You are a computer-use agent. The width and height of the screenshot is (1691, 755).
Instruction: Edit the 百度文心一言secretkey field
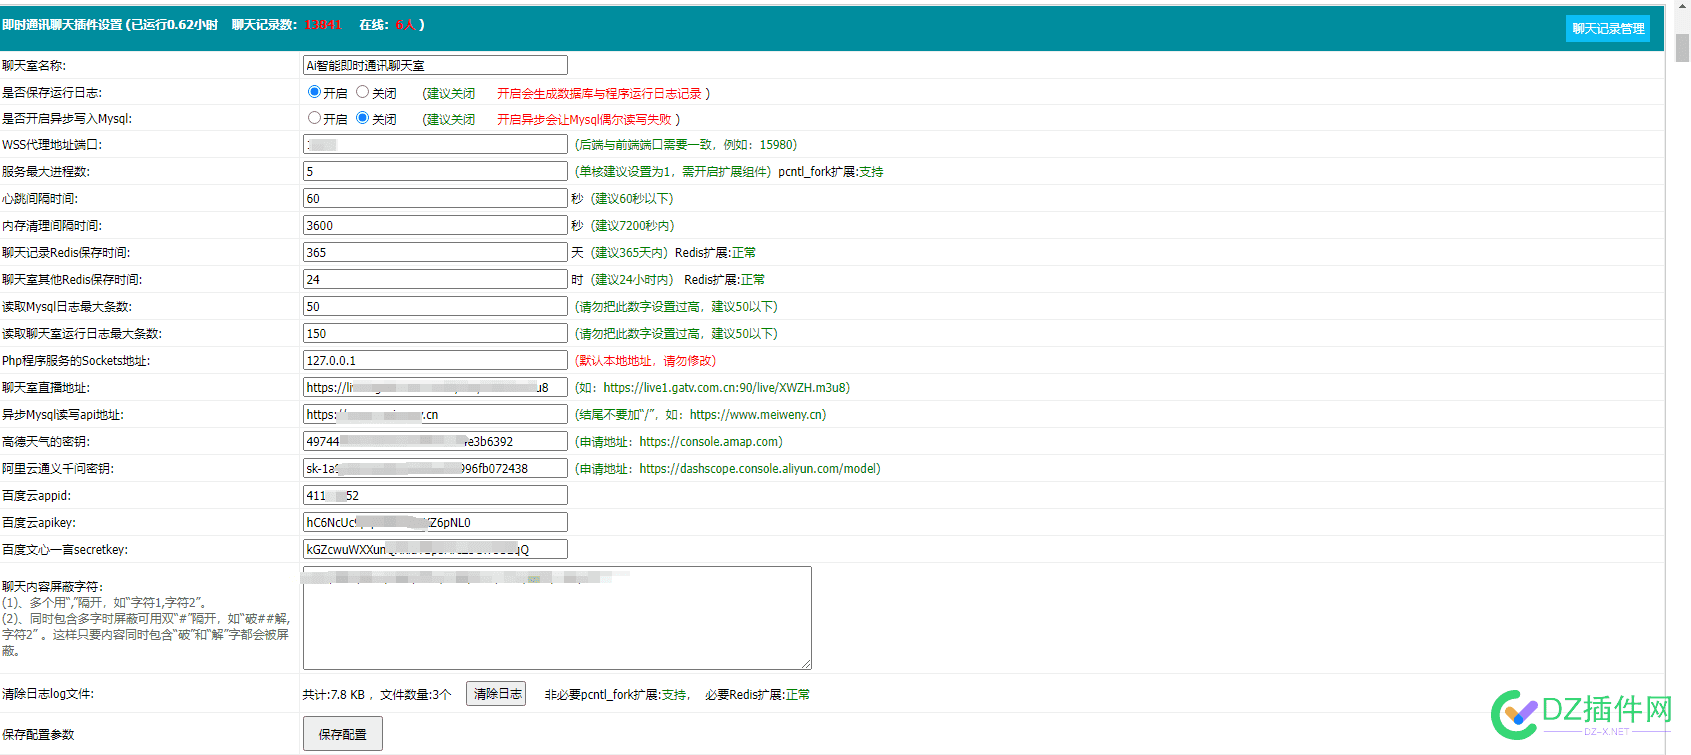coord(435,549)
